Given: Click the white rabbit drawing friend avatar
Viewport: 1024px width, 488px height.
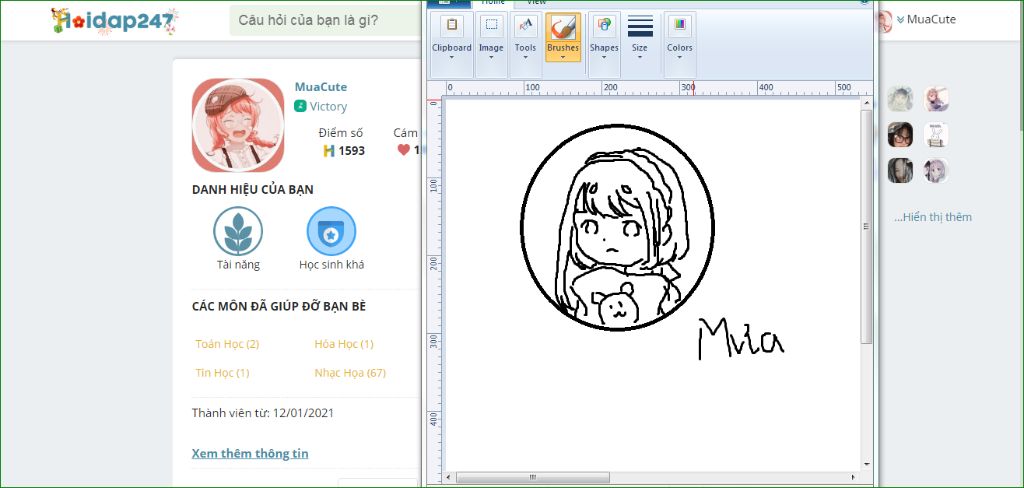Looking at the screenshot, I should [x=936, y=135].
